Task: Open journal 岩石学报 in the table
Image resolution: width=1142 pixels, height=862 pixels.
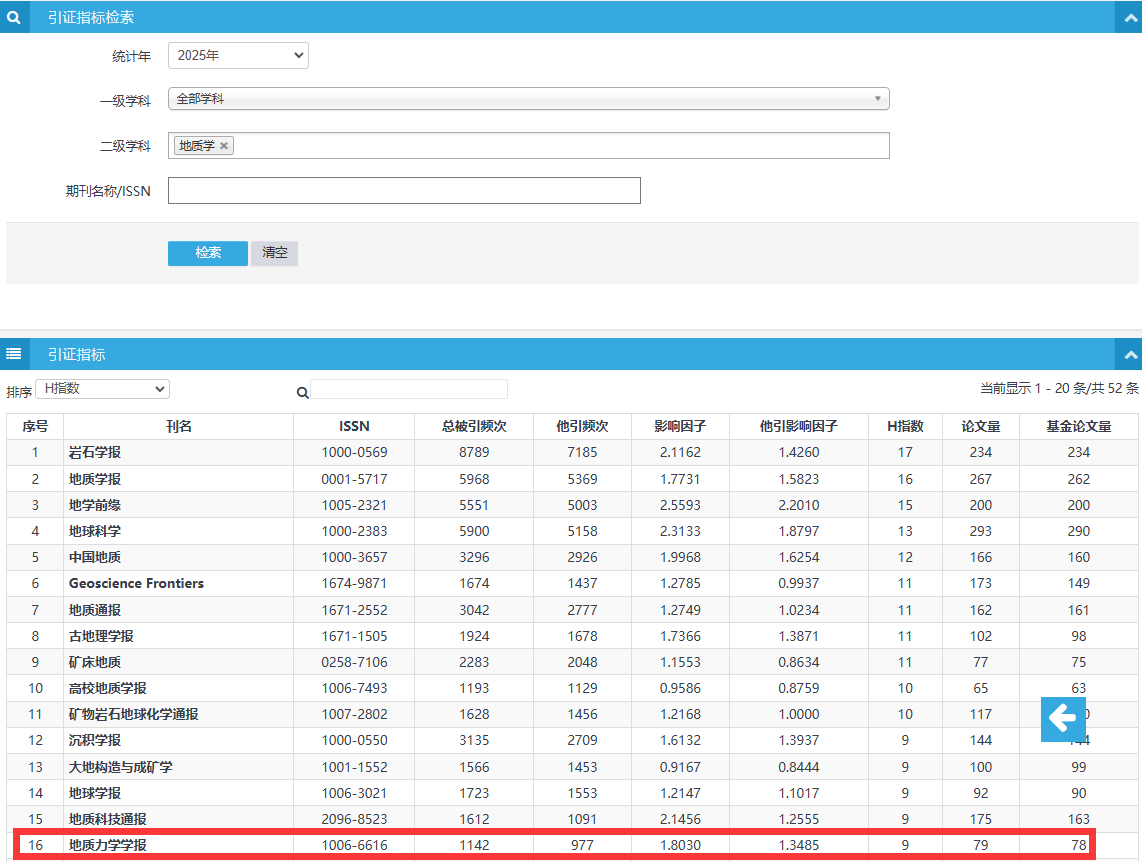Action: [95, 452]
